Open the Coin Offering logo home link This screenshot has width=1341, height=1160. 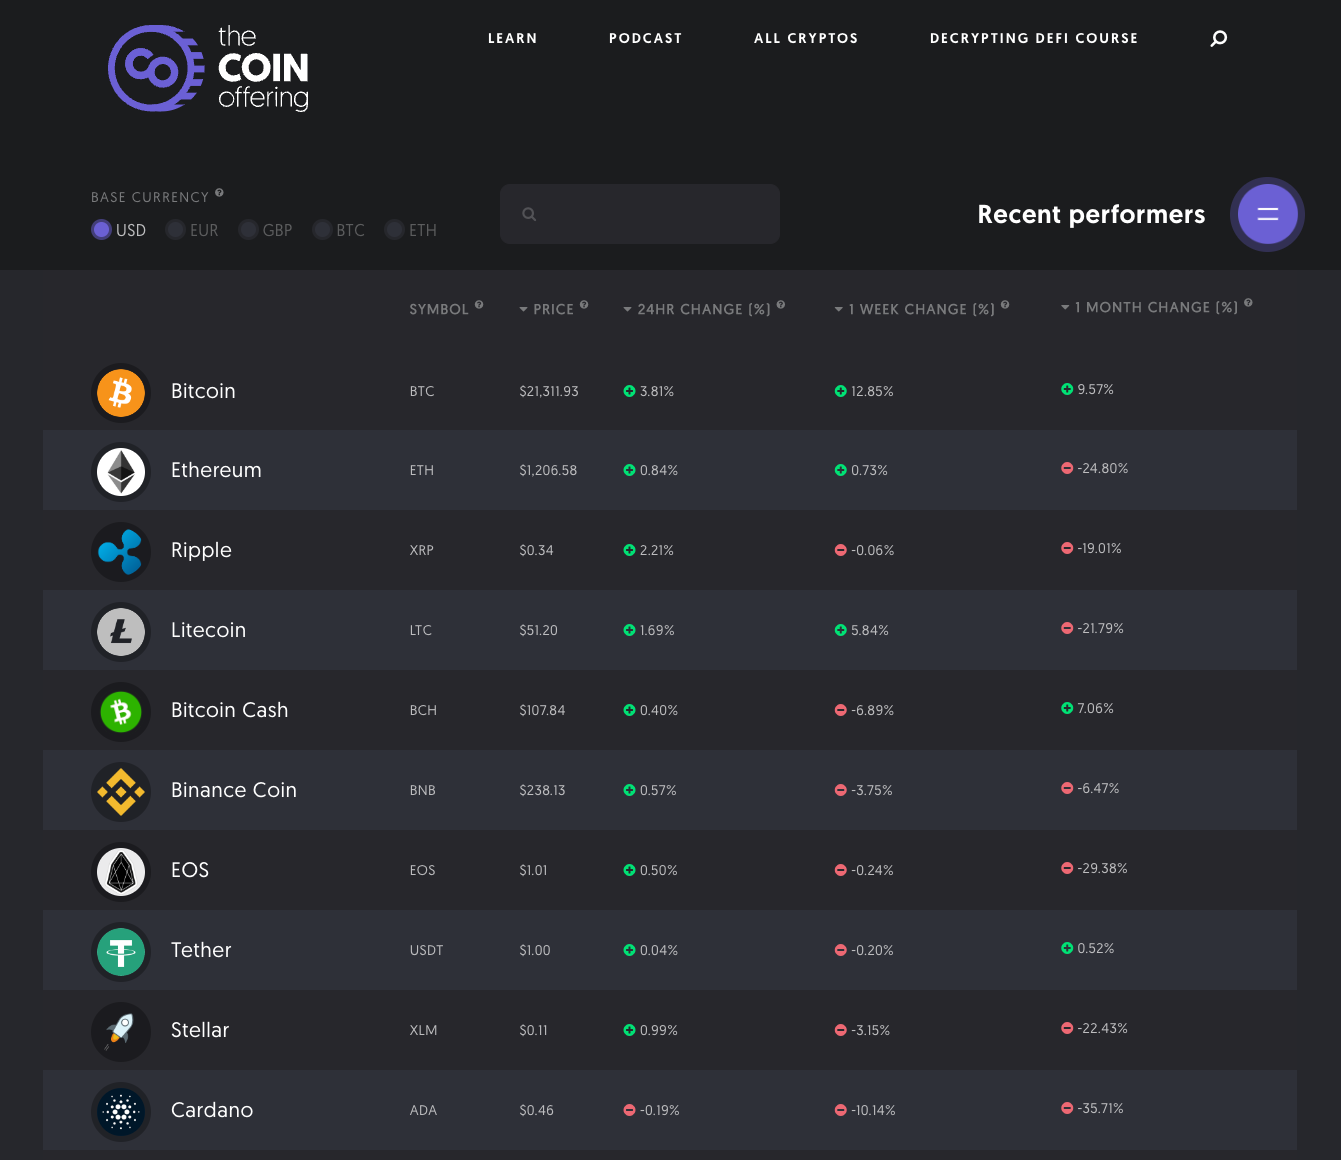[208, 68]
